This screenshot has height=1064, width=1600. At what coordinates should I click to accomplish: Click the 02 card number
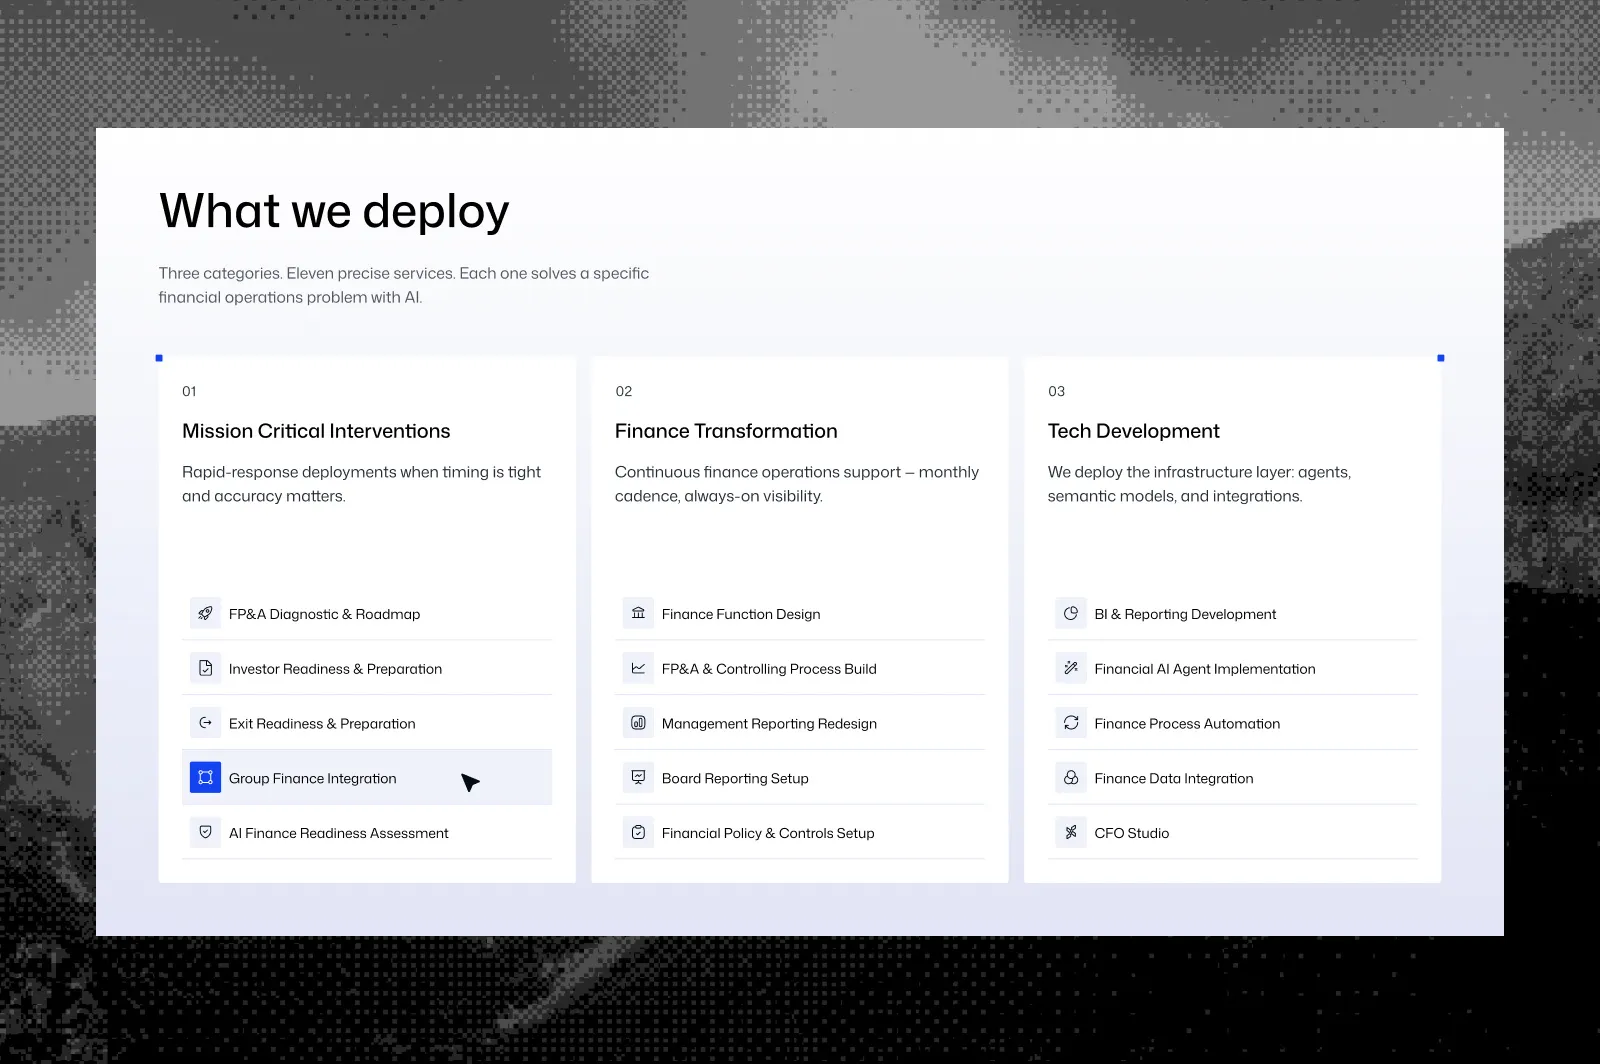[623, 391]
